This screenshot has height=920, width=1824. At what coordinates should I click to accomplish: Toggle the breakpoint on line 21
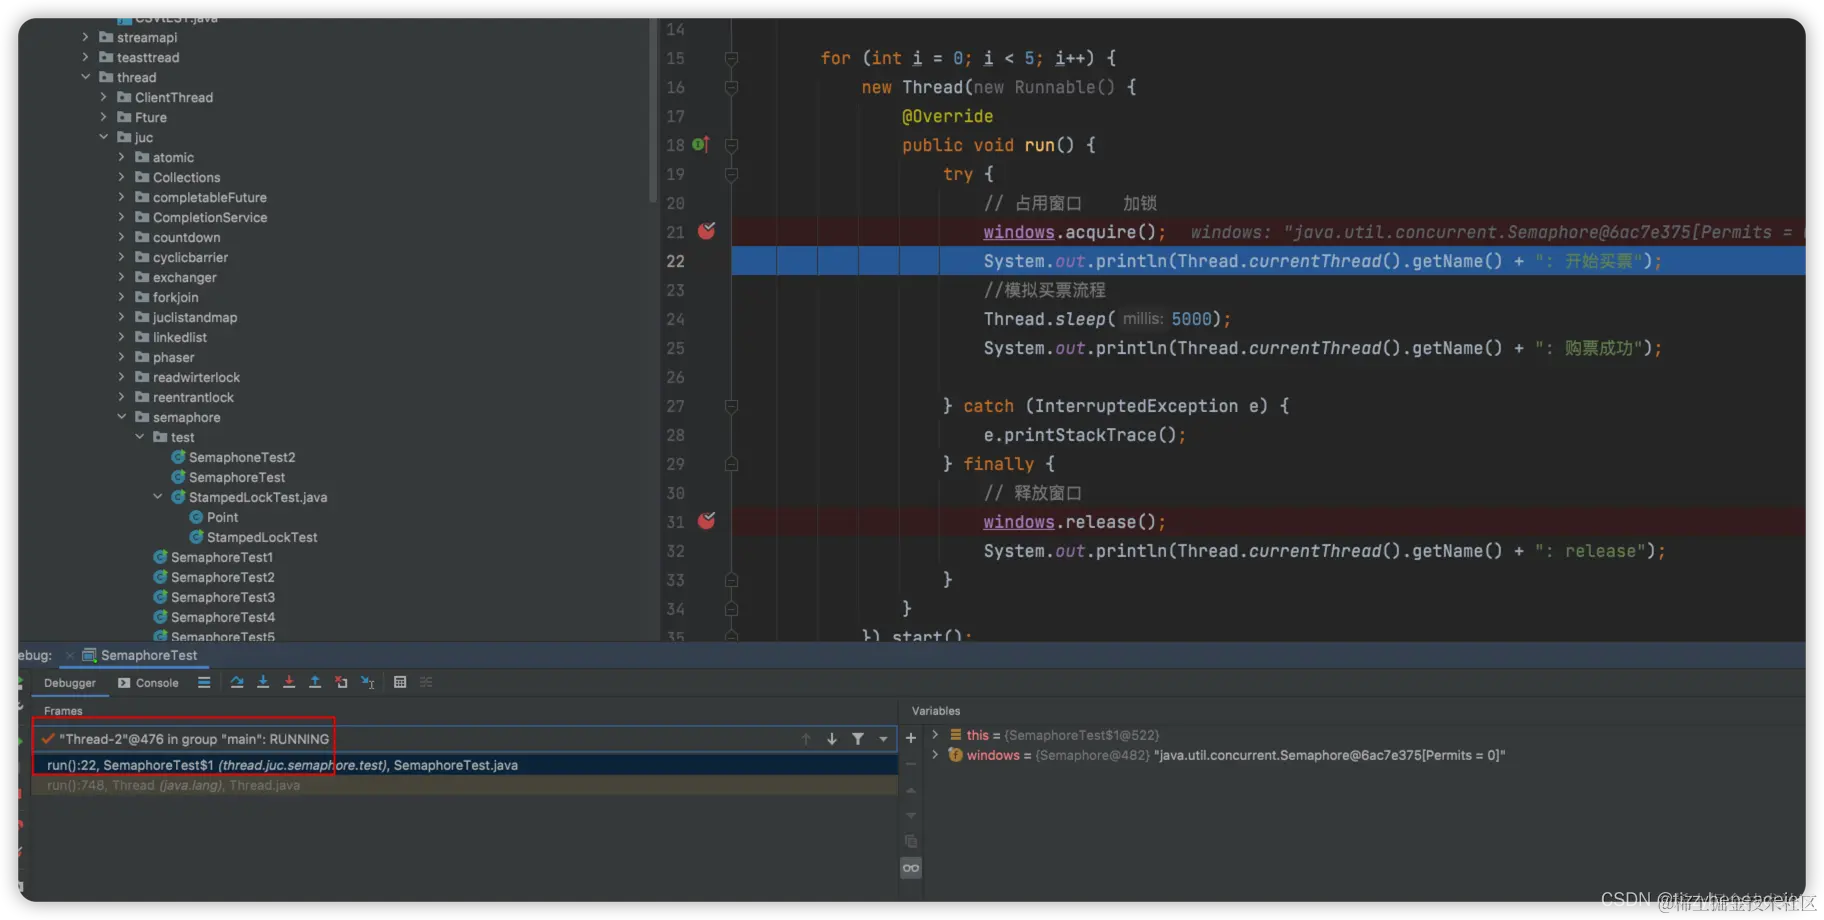click(706, 231)
